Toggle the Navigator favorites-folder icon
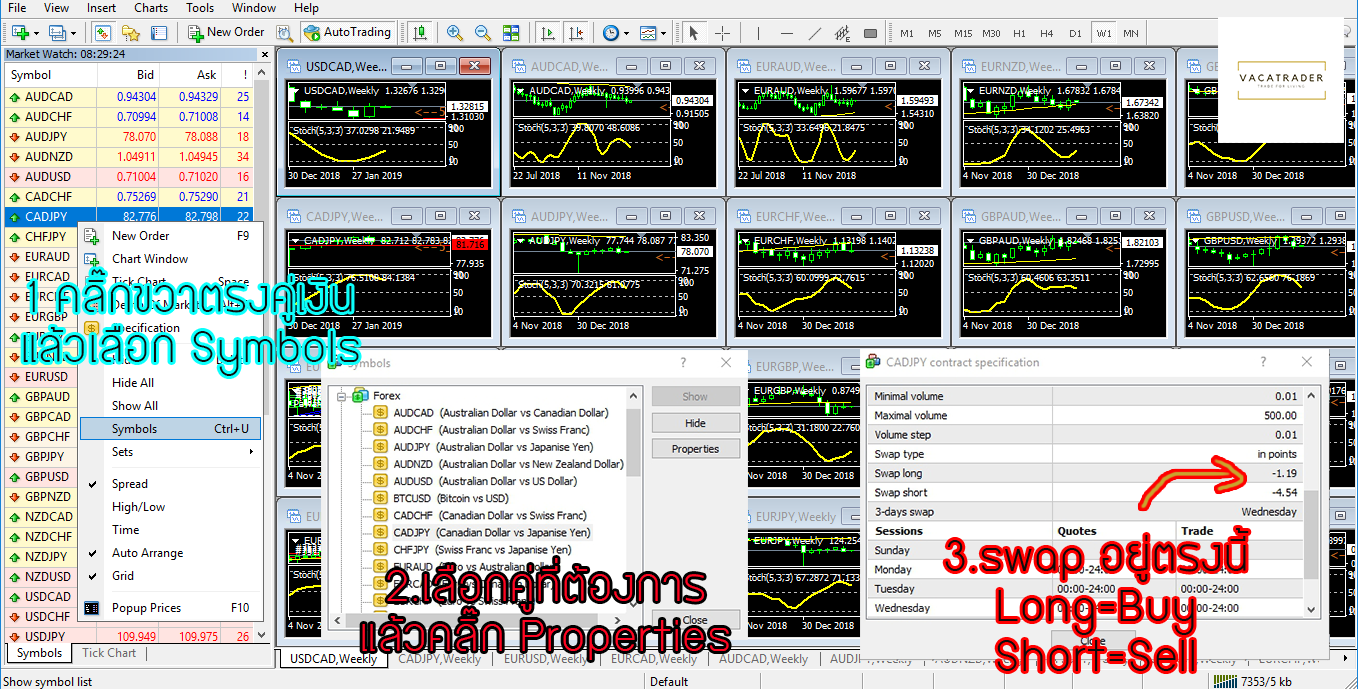Screen dimensions: 1358x689 click(x=131, y=32)
